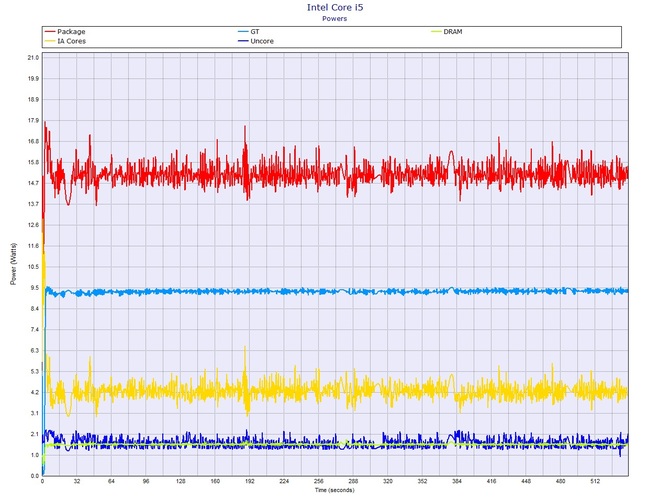Click the 4.2 y-axis value

click(34, 393)
